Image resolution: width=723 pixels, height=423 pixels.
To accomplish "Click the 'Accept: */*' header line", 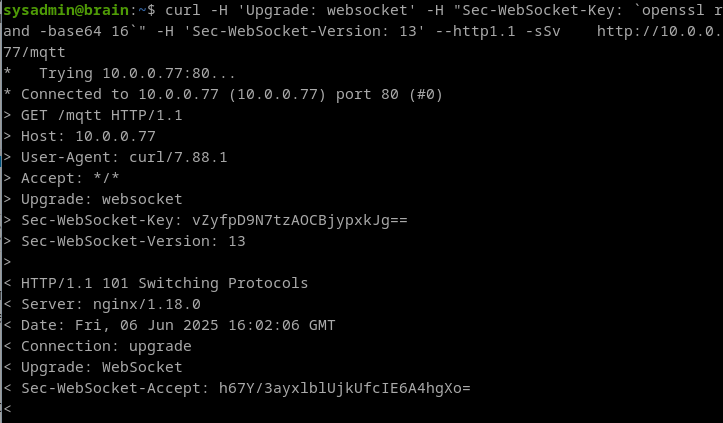I will point(70,178).
